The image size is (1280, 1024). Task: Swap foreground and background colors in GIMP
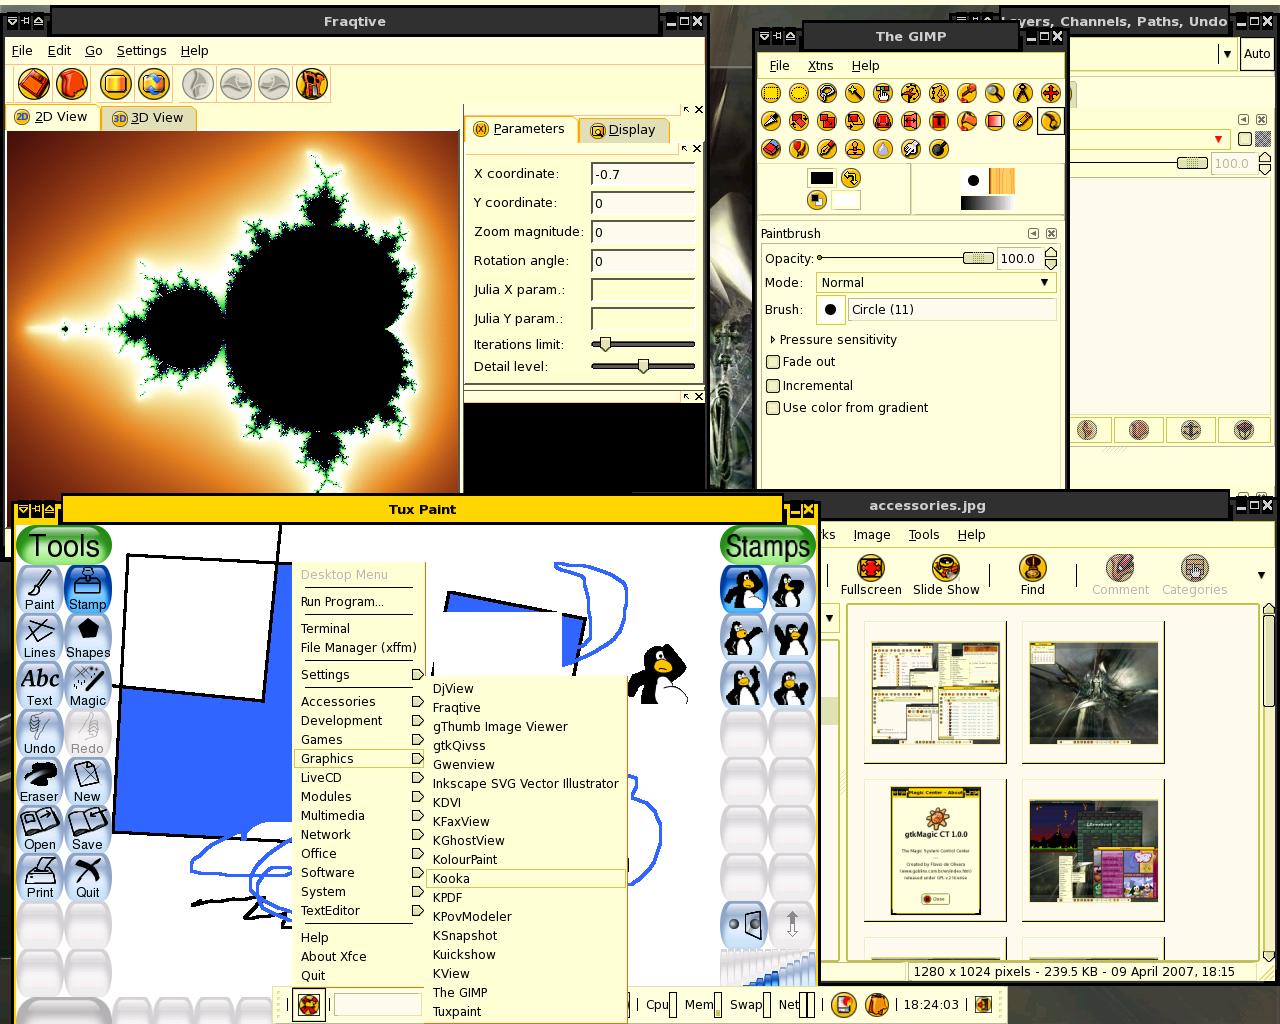click(x=850, y=178)
